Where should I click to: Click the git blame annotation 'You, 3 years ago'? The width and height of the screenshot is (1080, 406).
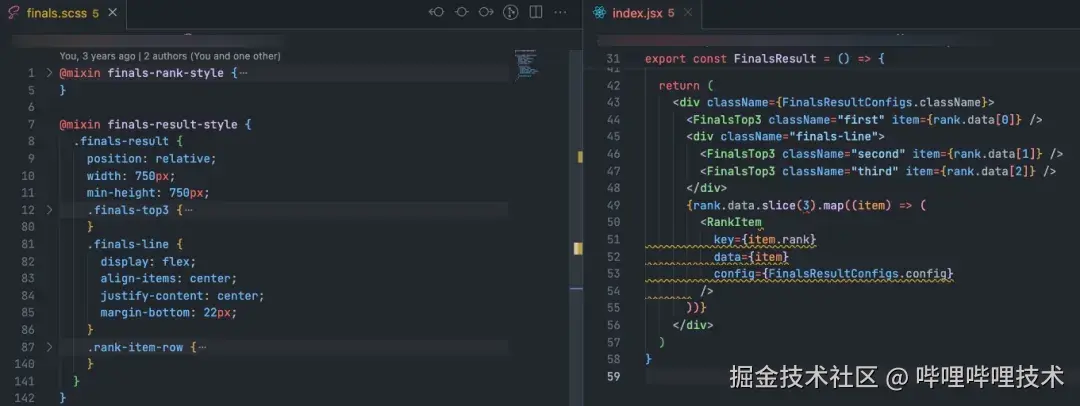97,56
